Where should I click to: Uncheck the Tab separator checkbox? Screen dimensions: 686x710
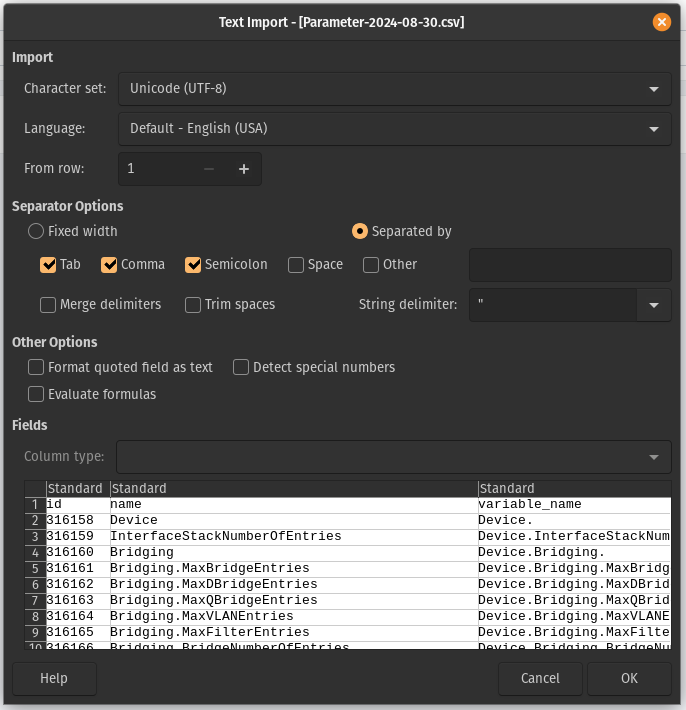48,265
